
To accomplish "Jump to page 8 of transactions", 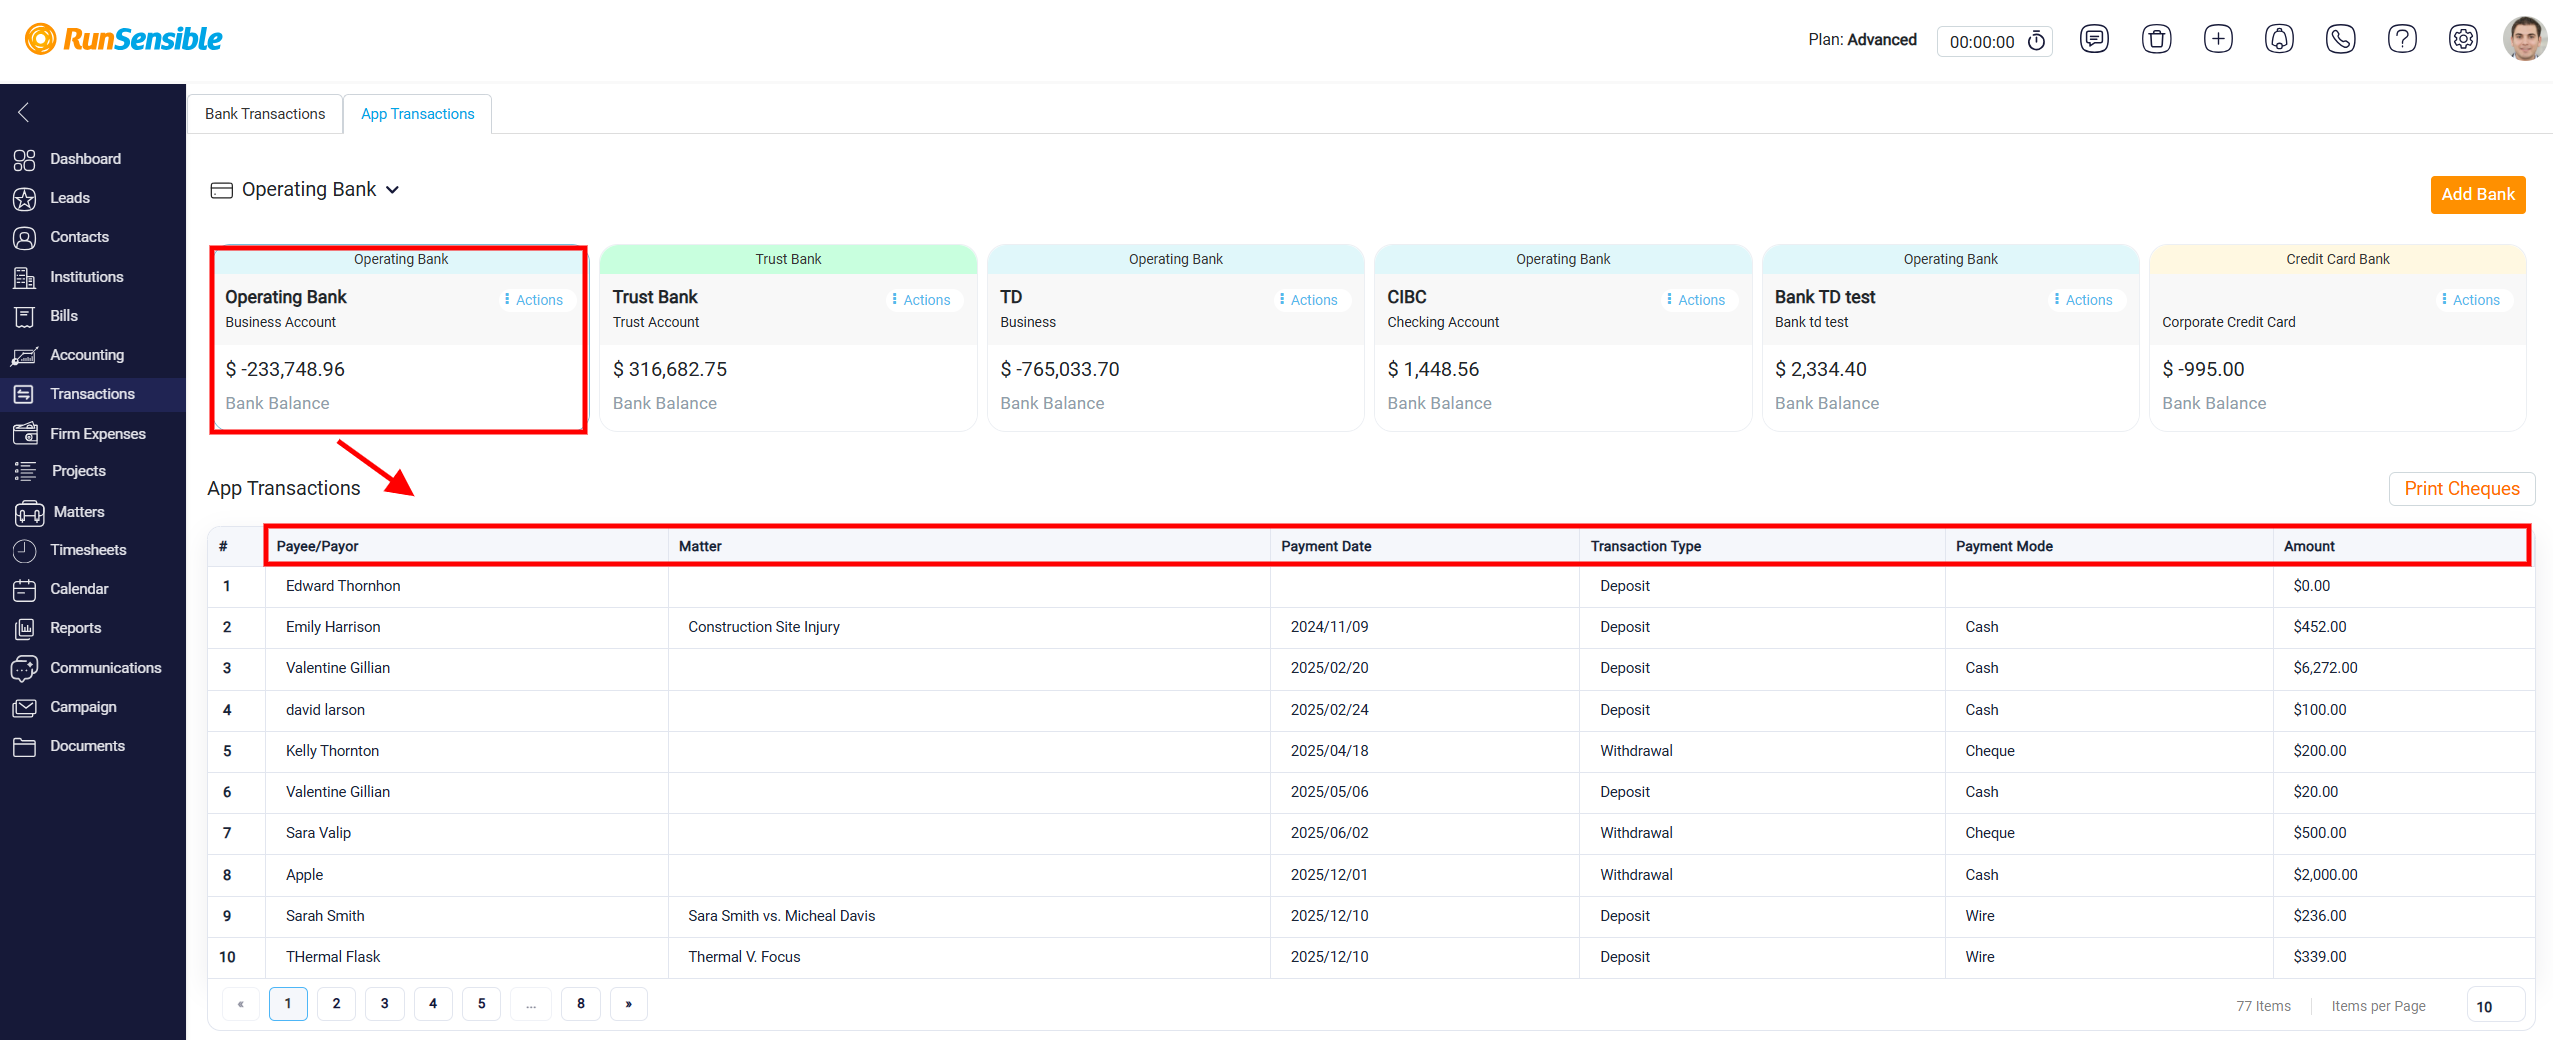I will [x=581, y=1004].
